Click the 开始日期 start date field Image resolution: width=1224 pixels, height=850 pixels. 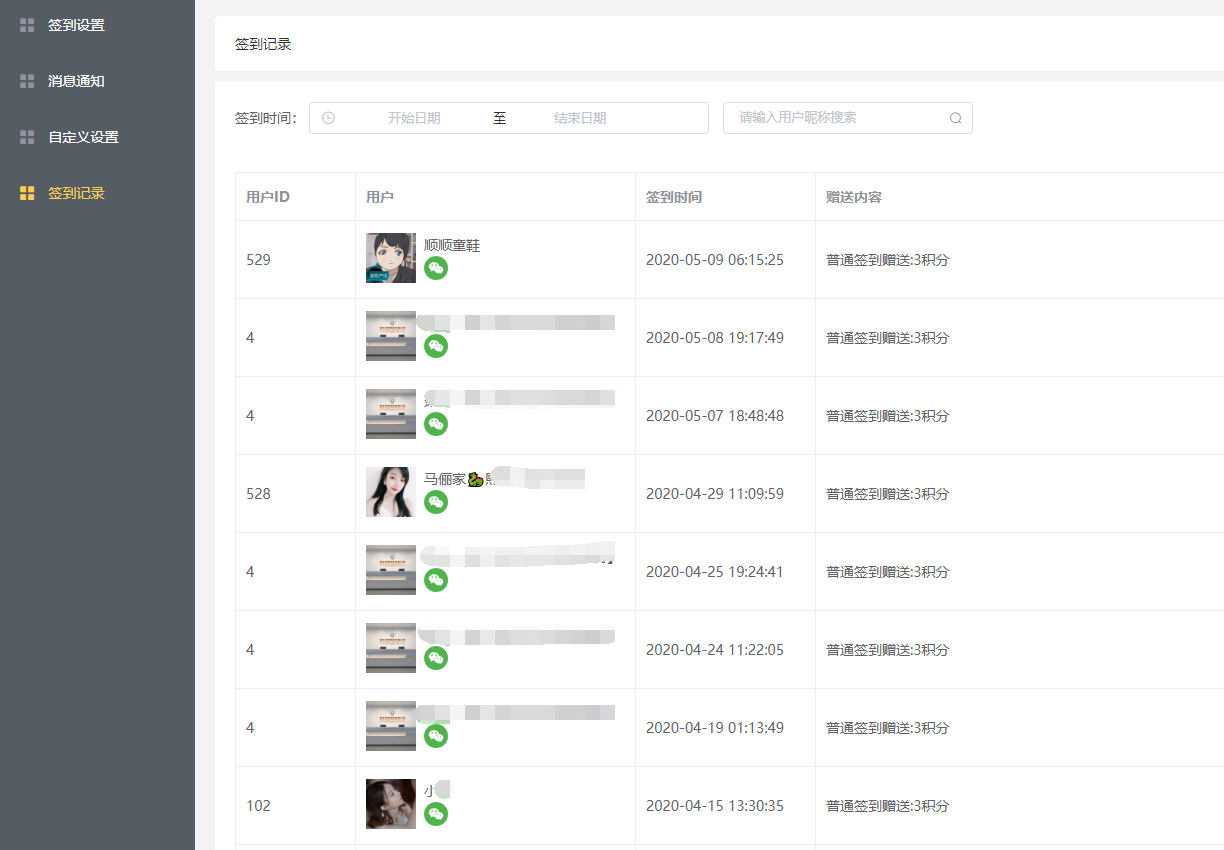[414, 118]
